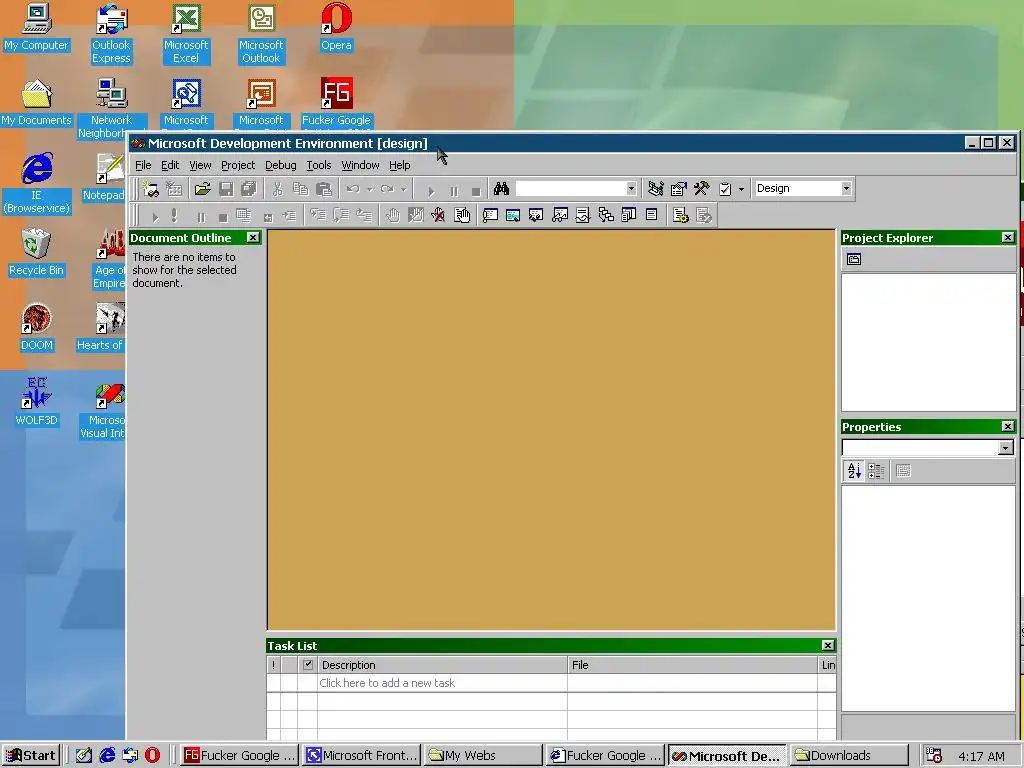Click 'Click here to add a new task' row

click(551, 683)
